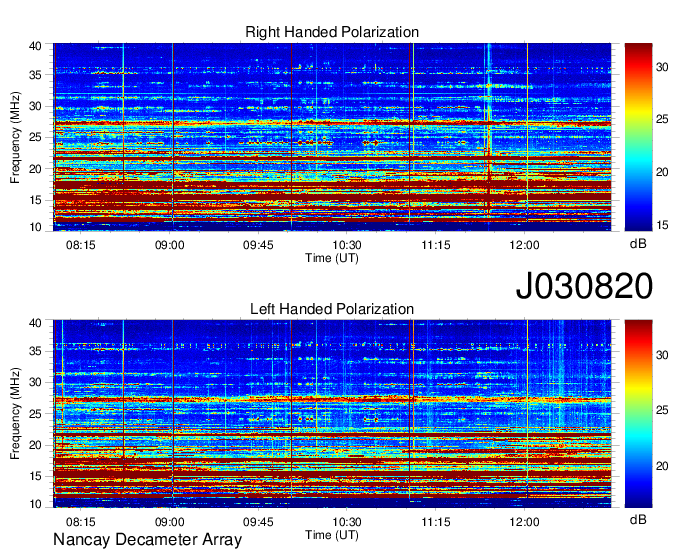The image size is (680, 552).
Task: Click the dB unit label of Right Handed color bar
Action: (638, 244)
